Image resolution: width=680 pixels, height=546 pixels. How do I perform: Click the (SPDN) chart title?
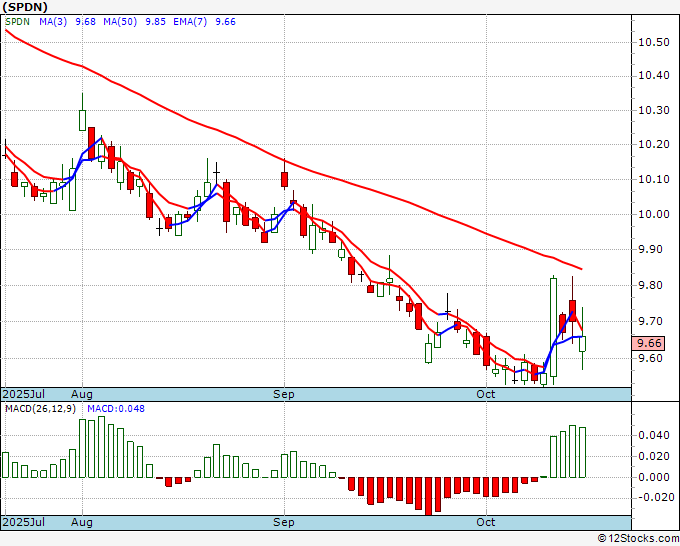point(25,7)
